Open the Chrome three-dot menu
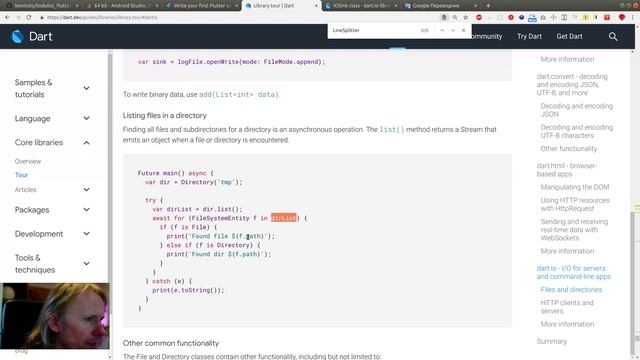Image resolution: width=640 pixels, height=360 pixels. click(x=633, y=18)
